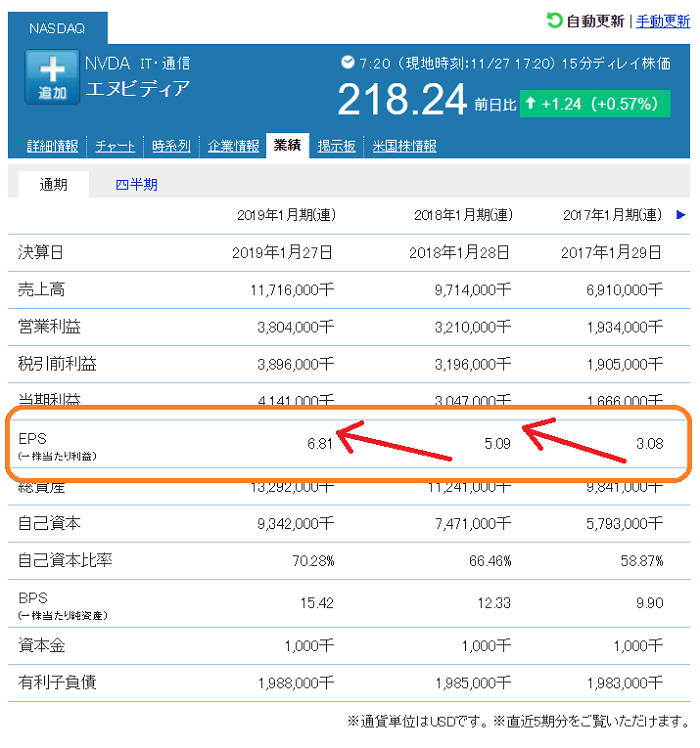Click the BPS row label
Viewport: 700px width, 748px height.
tap(33, 598)
